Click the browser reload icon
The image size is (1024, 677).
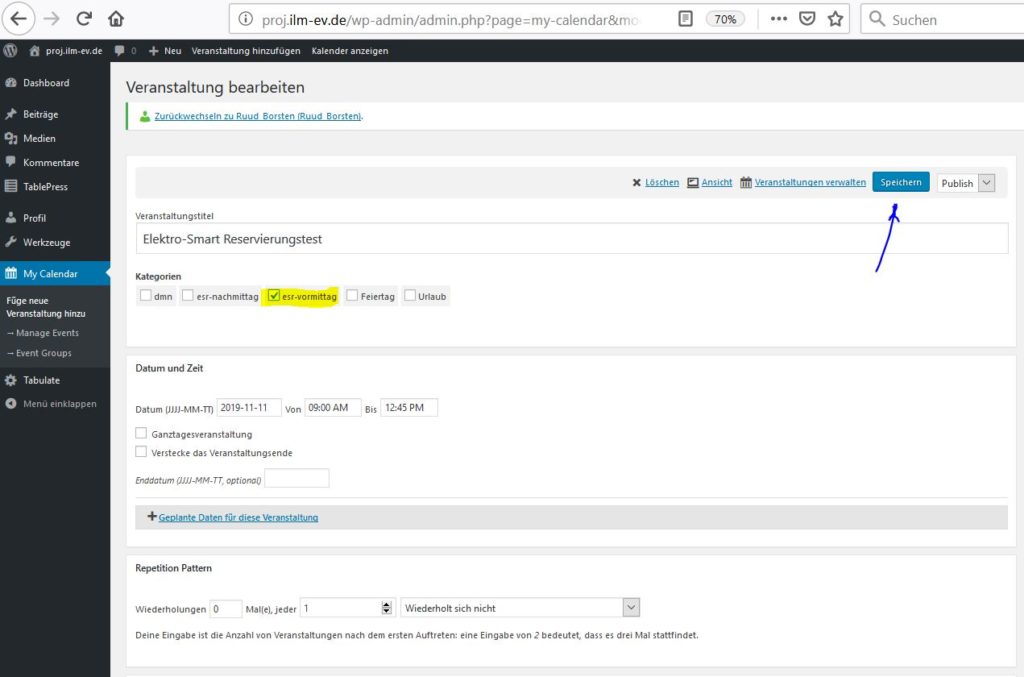pos(84,18)
